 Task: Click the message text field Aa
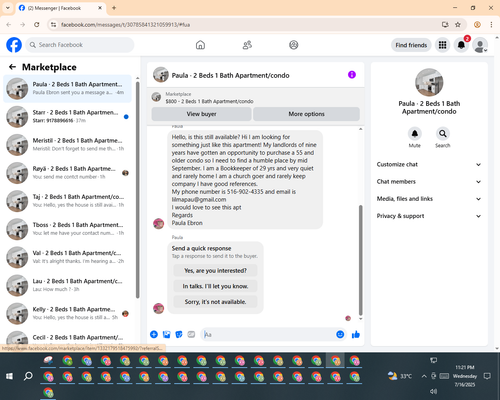[x=268, y=334]
